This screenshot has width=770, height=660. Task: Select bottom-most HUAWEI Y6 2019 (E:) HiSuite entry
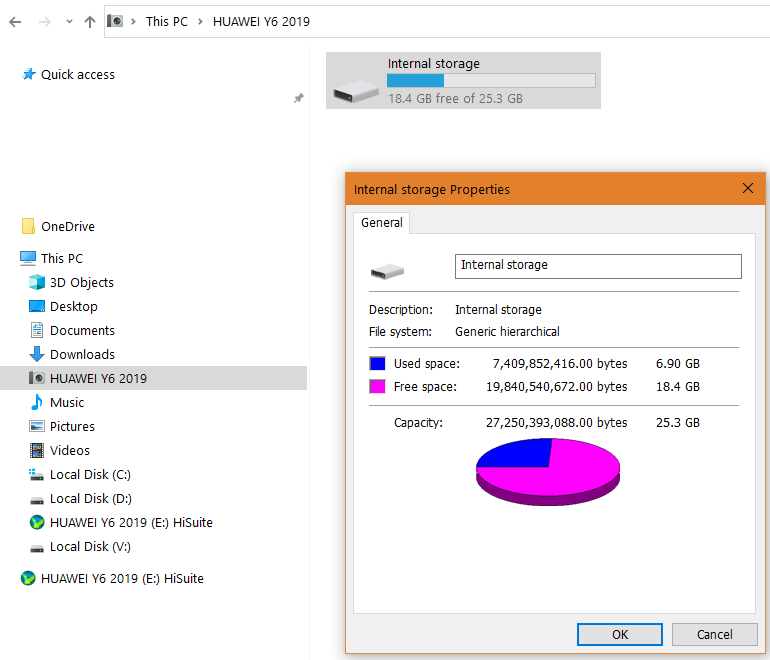click(122, 578)
